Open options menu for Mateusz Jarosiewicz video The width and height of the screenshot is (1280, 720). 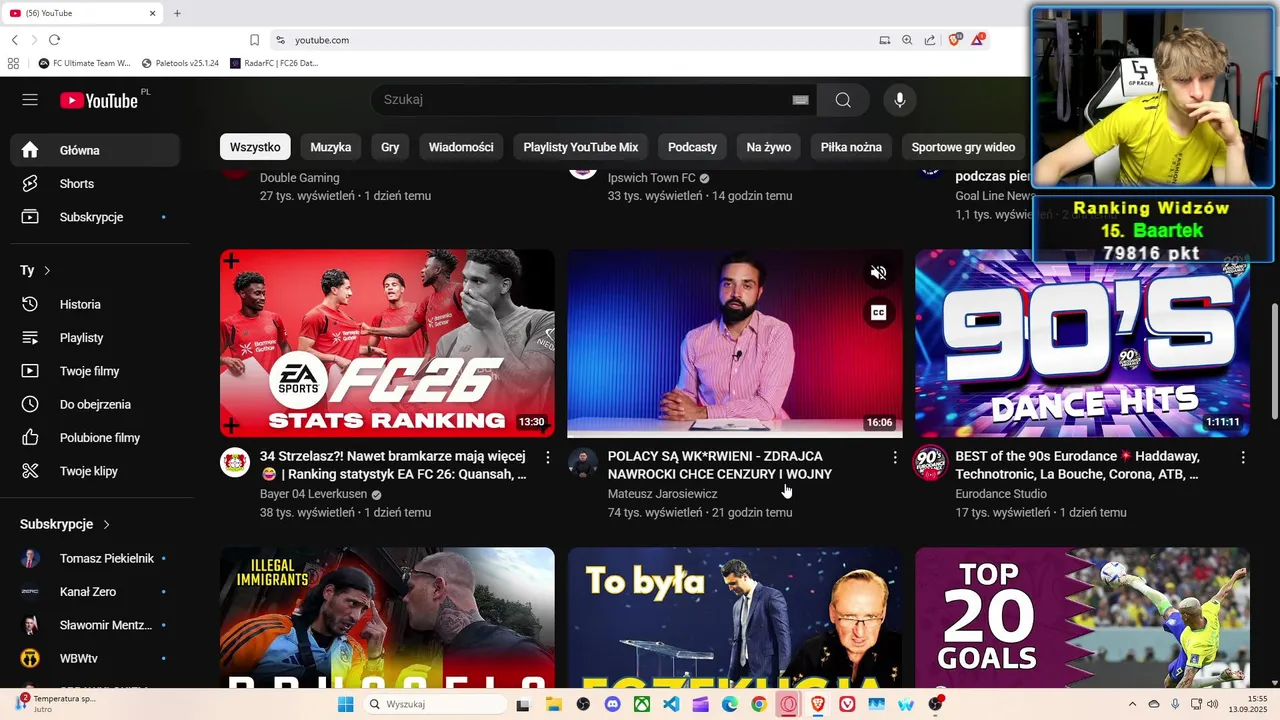[895, 457]
